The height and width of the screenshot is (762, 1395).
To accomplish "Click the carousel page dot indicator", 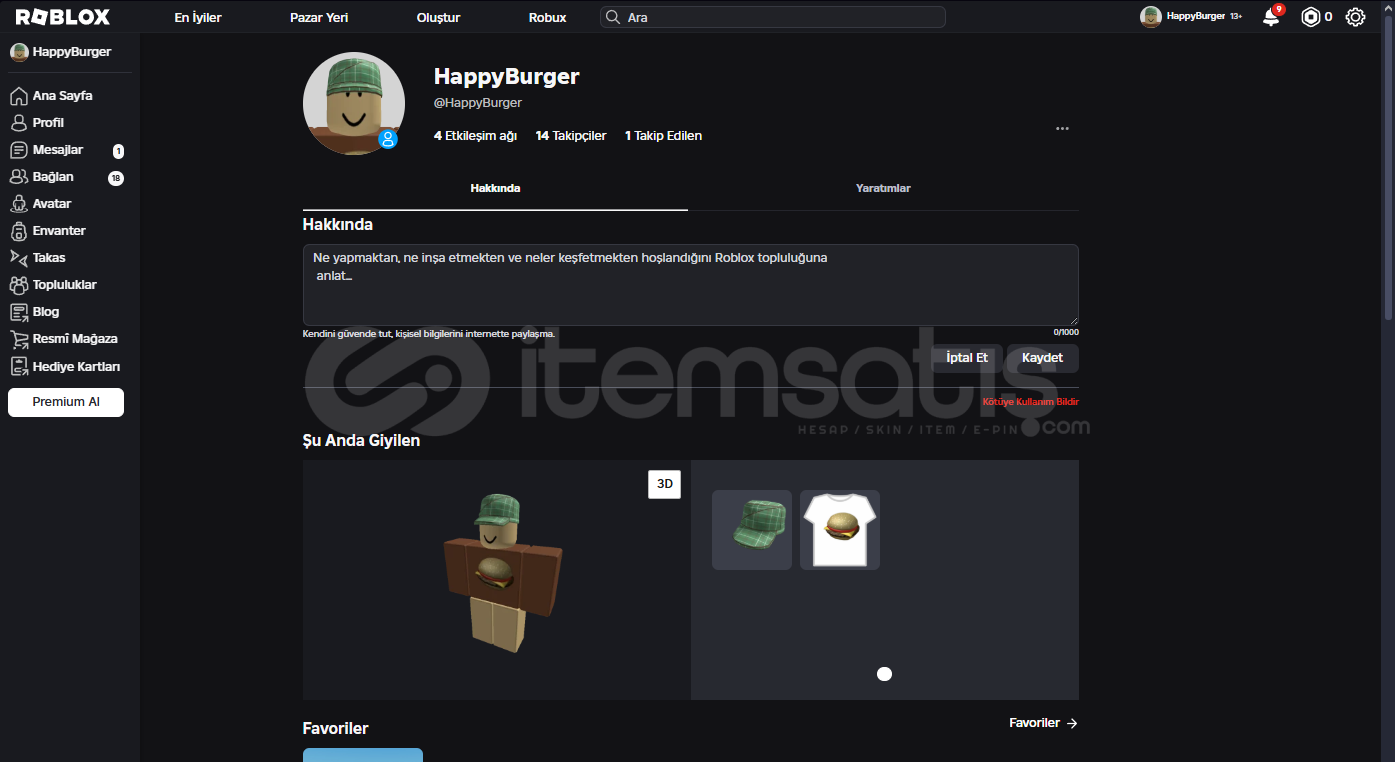I will (x=884, y=674).
